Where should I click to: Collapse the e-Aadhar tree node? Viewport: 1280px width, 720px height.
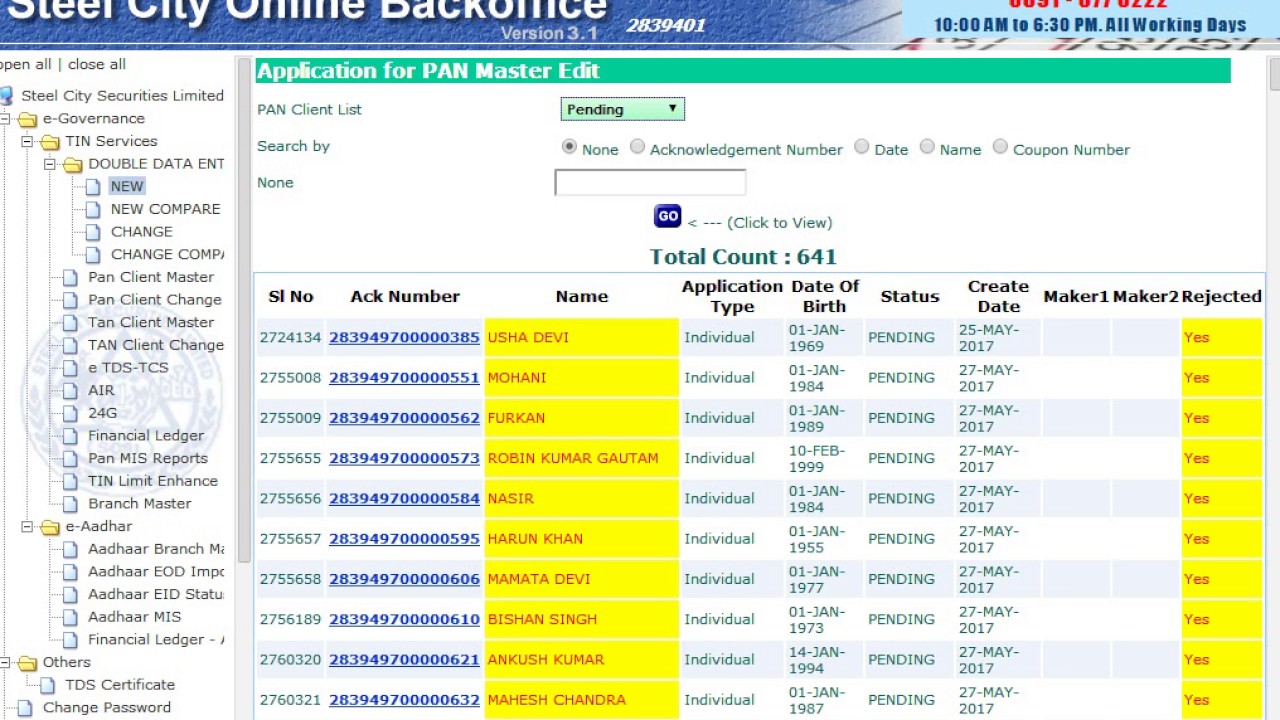[x=27, y=526]
